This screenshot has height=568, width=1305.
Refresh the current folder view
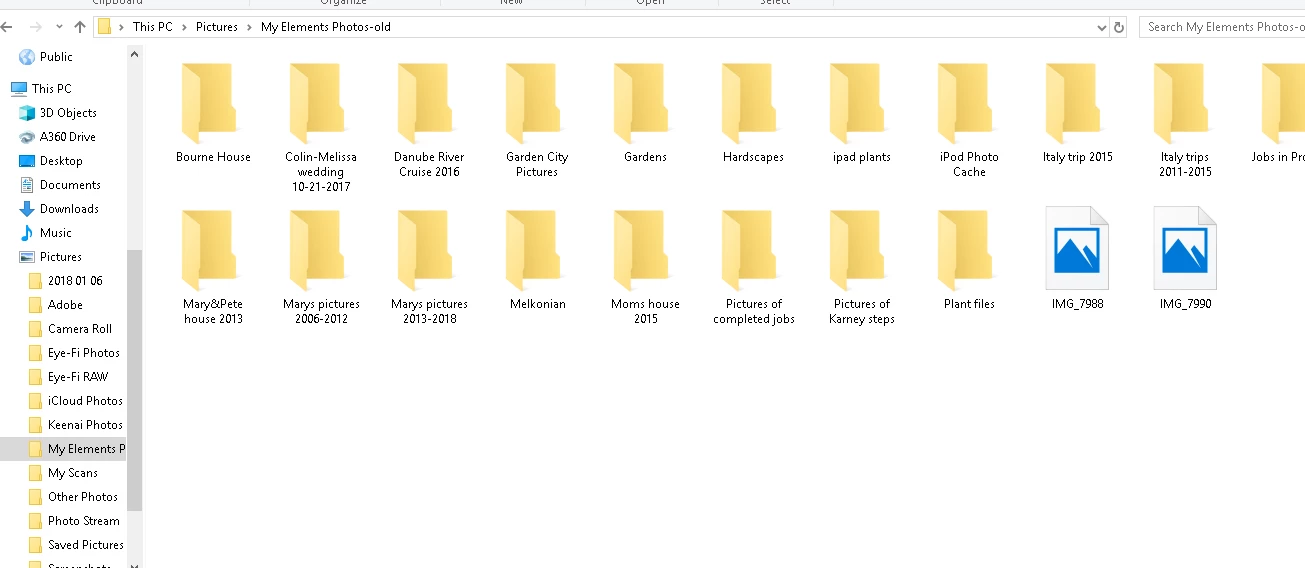click(1118, 27)
